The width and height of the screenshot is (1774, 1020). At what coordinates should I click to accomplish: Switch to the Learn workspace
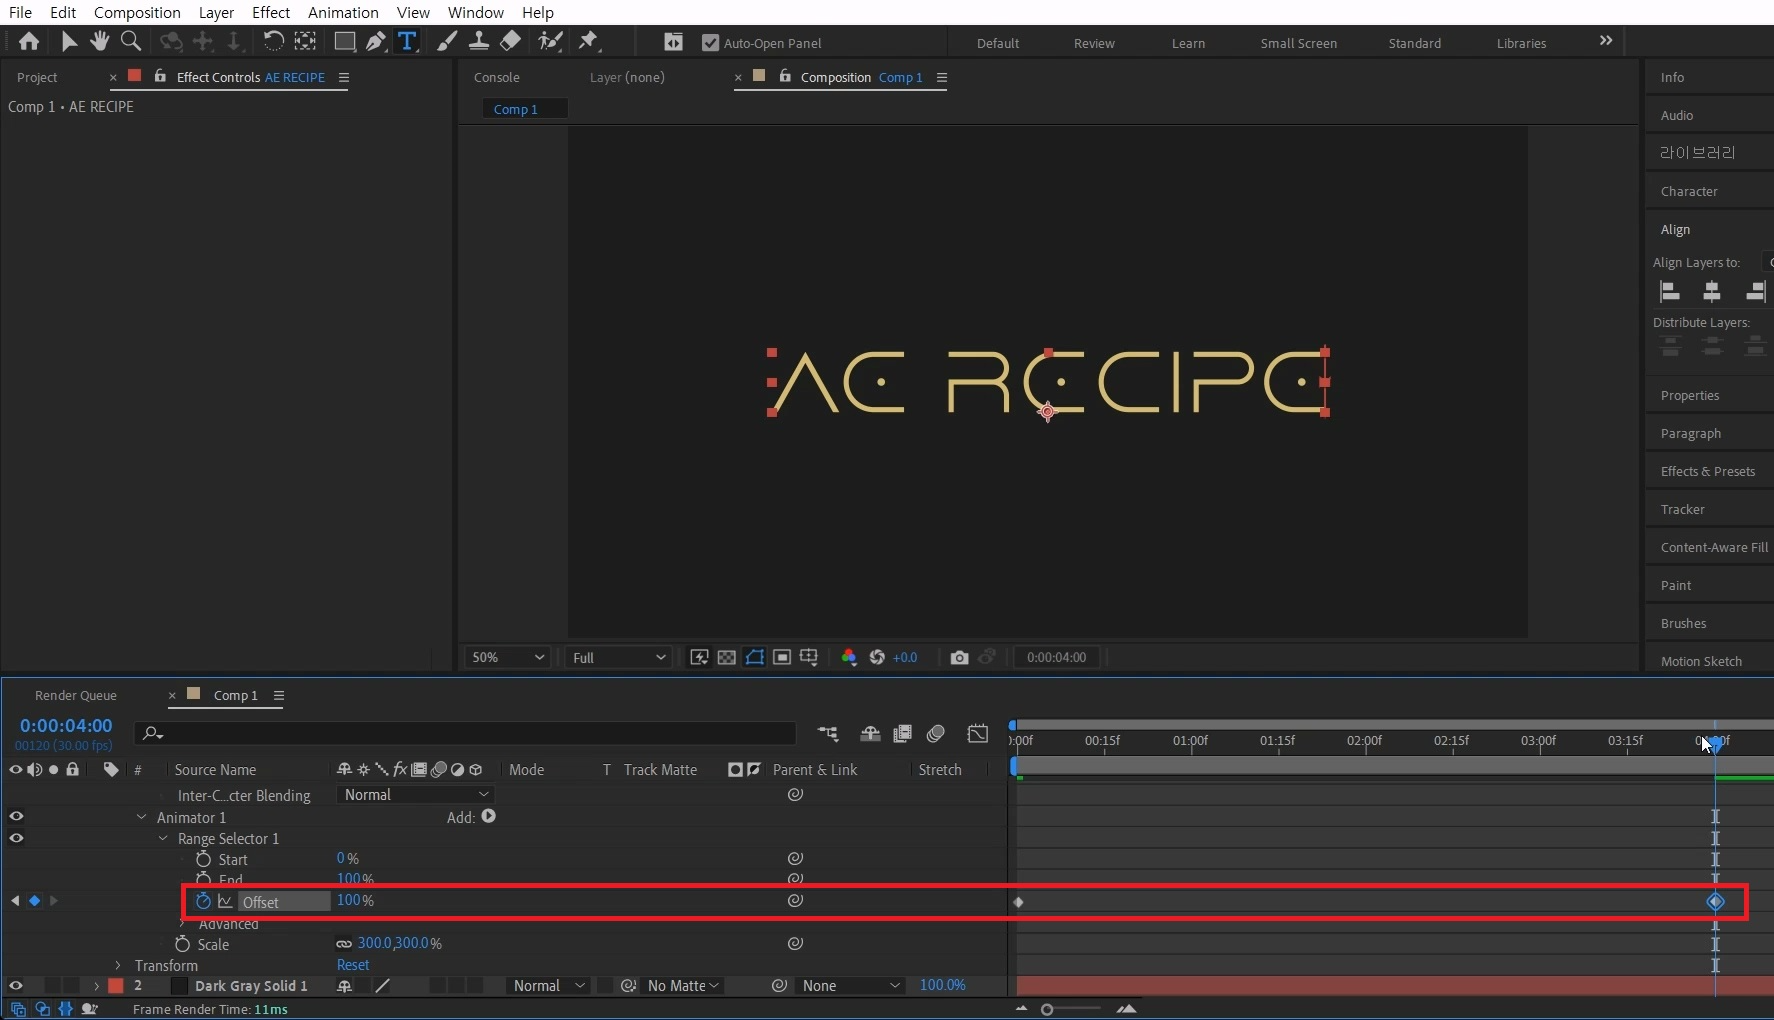(1188, 43)
